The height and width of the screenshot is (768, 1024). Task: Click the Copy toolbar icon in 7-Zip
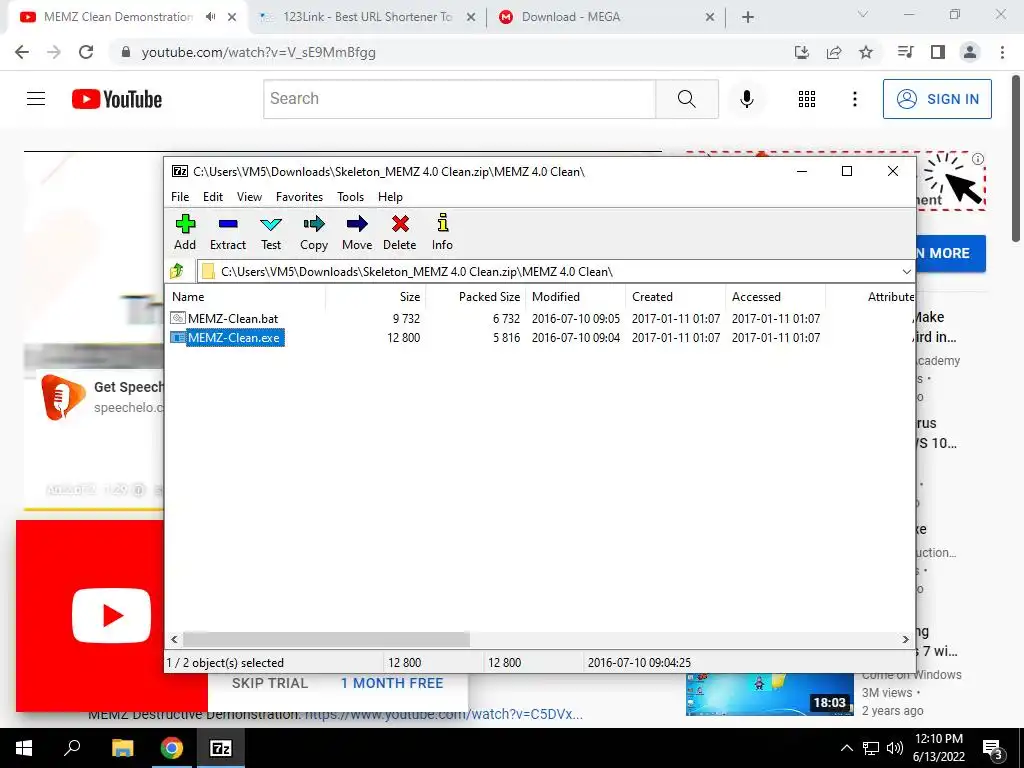[x=314, y=232]
